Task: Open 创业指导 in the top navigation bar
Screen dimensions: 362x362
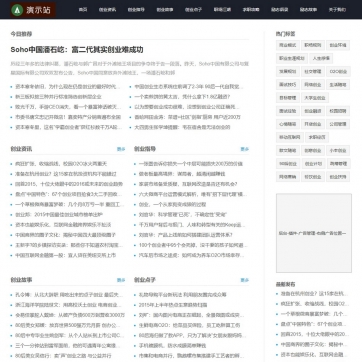Action: [x=136, y=10]
